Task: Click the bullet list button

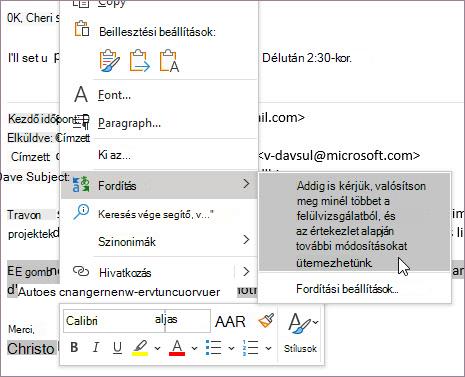Action: point(214,348)
